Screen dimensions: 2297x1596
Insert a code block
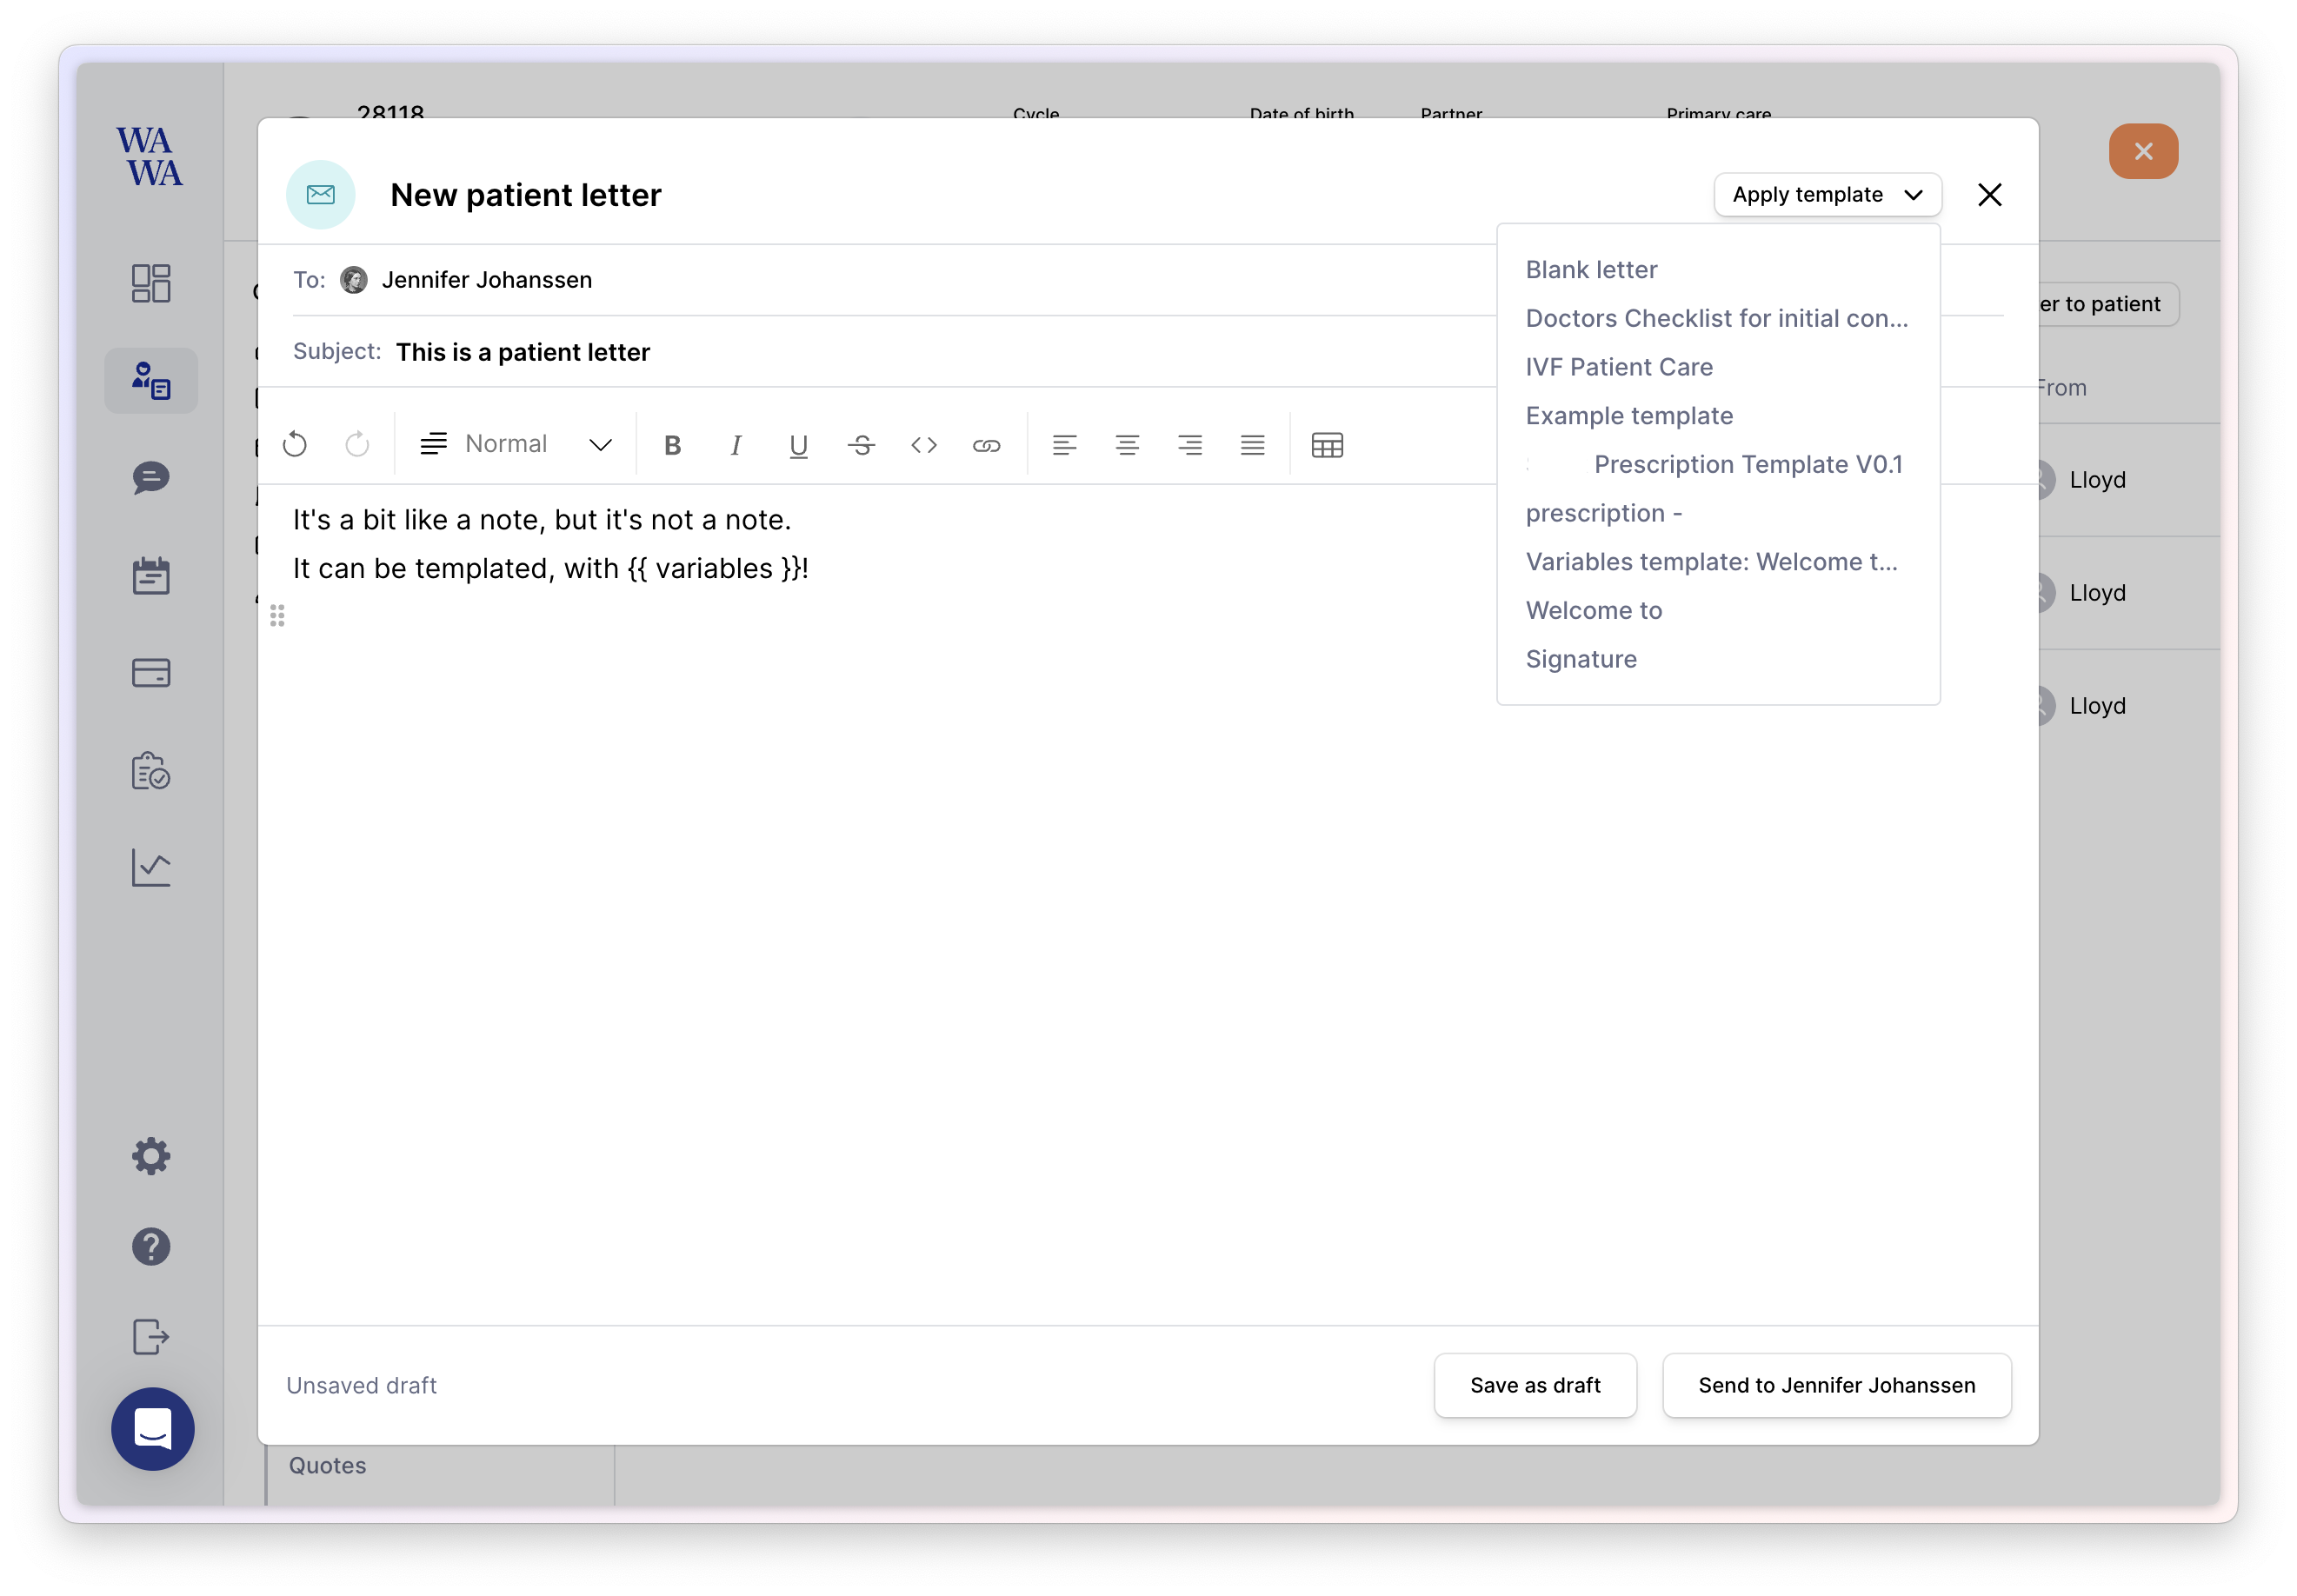coord(923,445)
